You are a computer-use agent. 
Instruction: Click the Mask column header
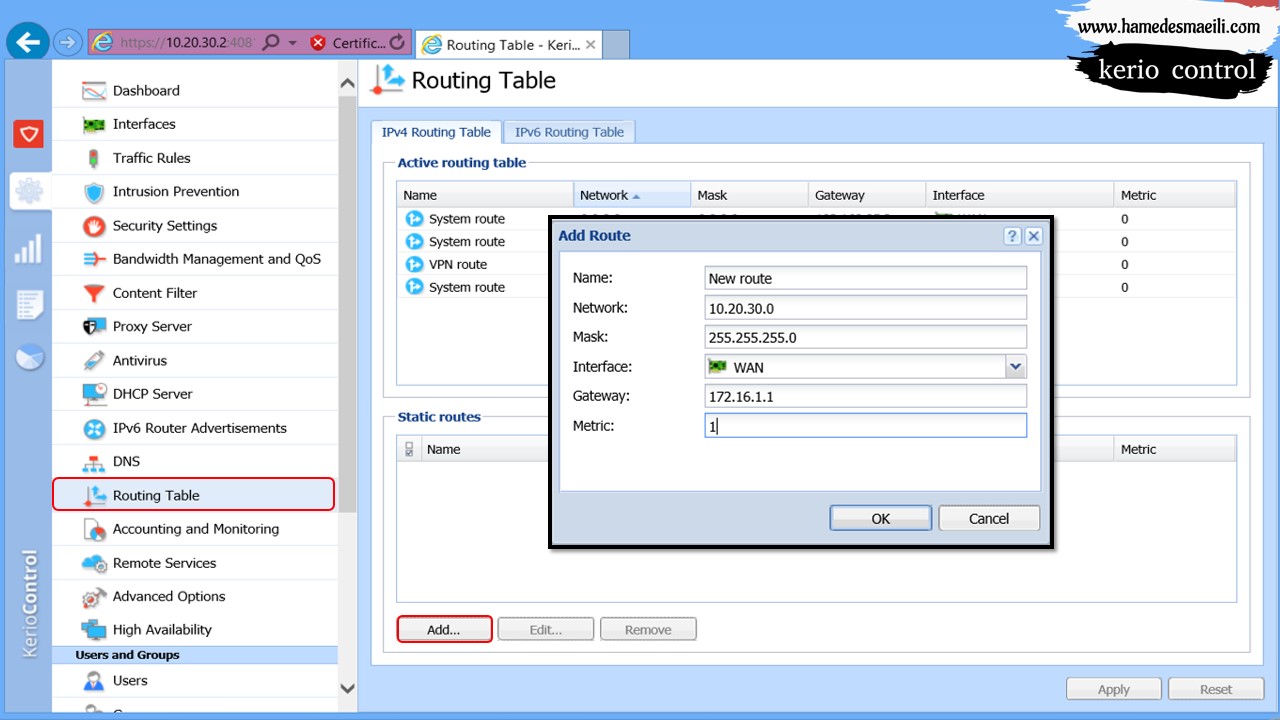click(x=749, y=195)
